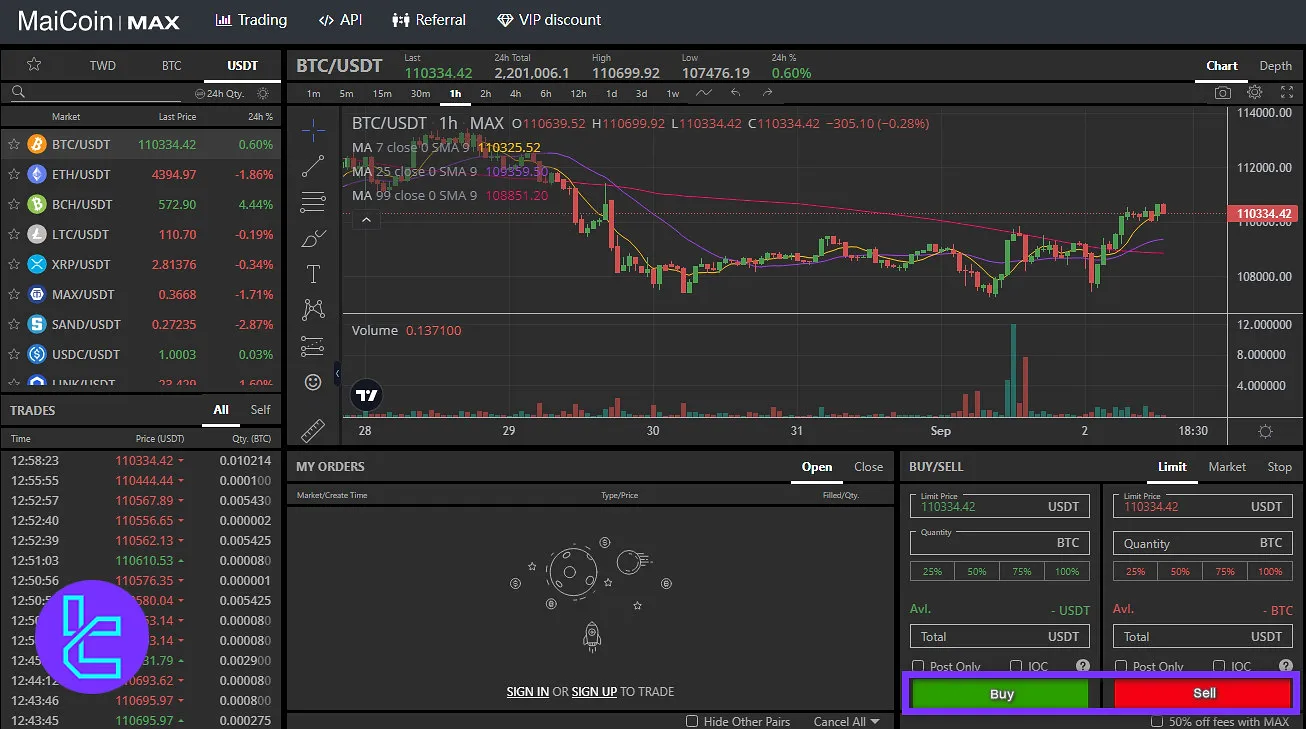Enable Post Only on buy order
Screen dimensions: 1306x729
[x=916, y=666]
